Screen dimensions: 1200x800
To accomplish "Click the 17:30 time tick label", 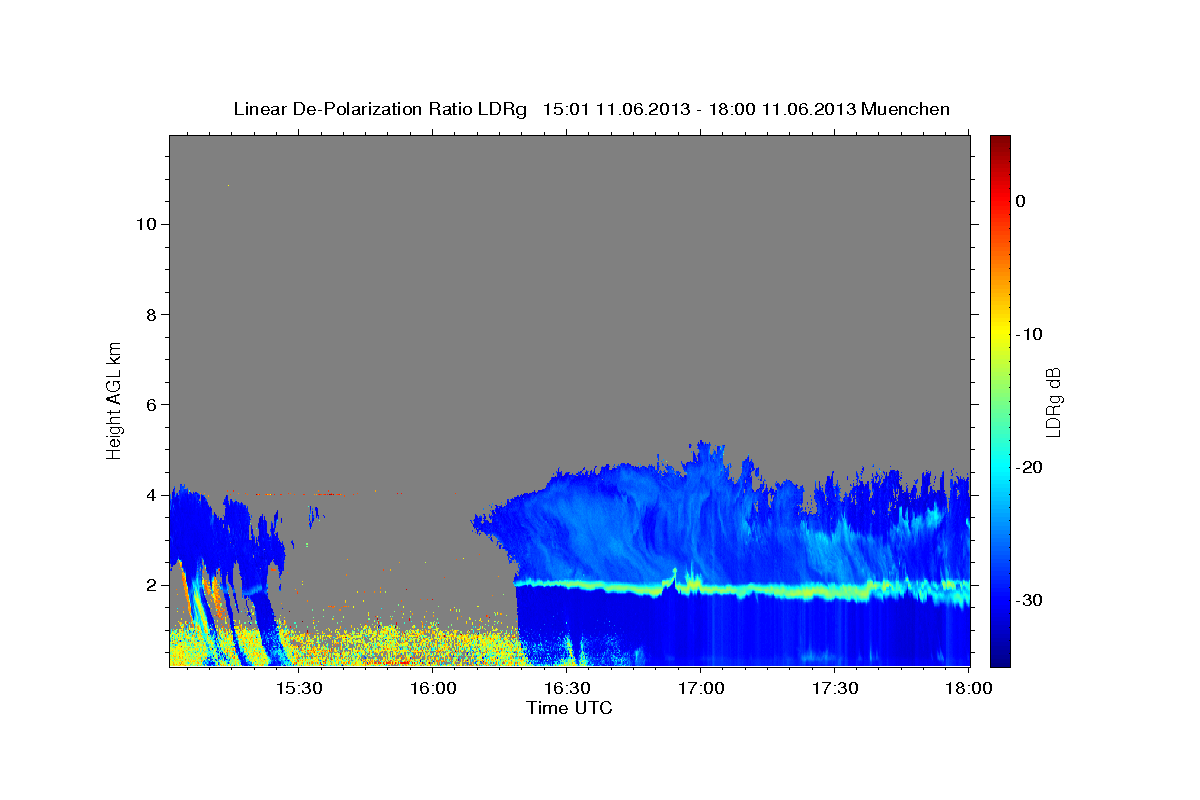I will click(x=835, y=689).
